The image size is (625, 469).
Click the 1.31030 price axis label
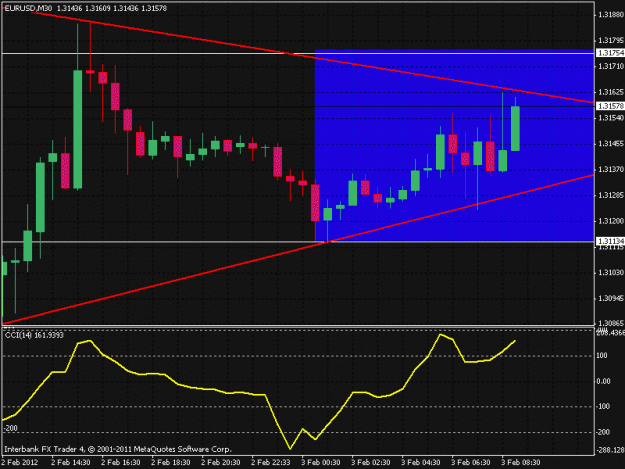611,273
